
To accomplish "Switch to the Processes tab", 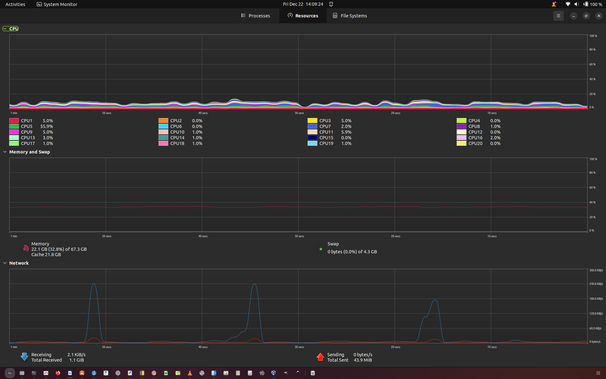I will (255, 16).
